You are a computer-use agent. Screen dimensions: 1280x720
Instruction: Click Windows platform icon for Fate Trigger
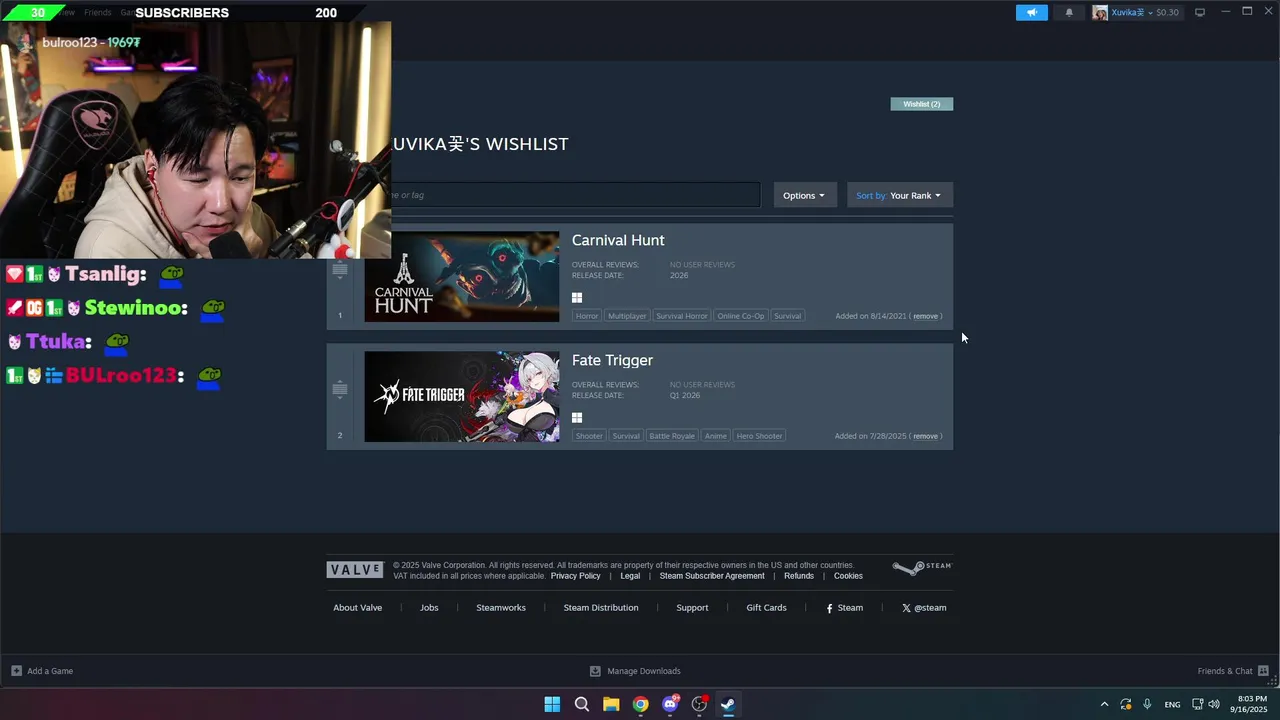[577, 417]
